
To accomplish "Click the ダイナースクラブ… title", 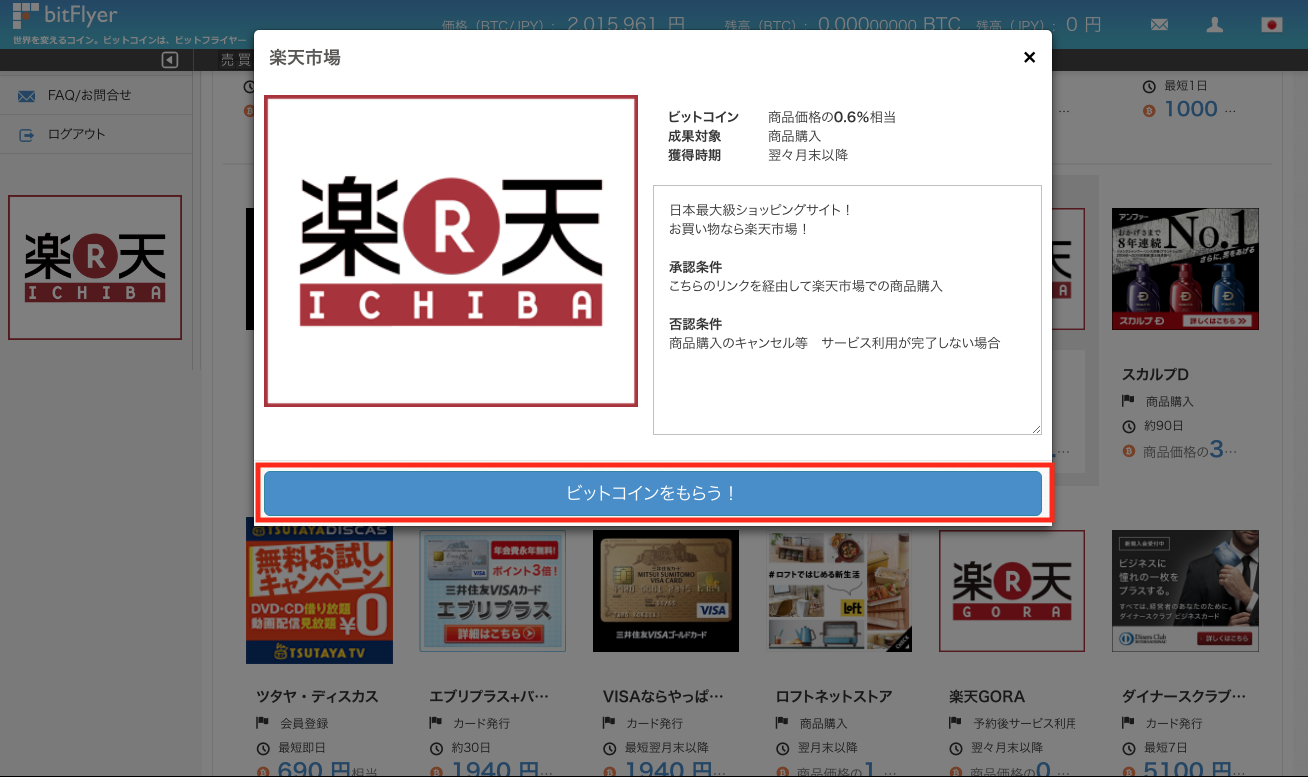I will pos(1184,696).
